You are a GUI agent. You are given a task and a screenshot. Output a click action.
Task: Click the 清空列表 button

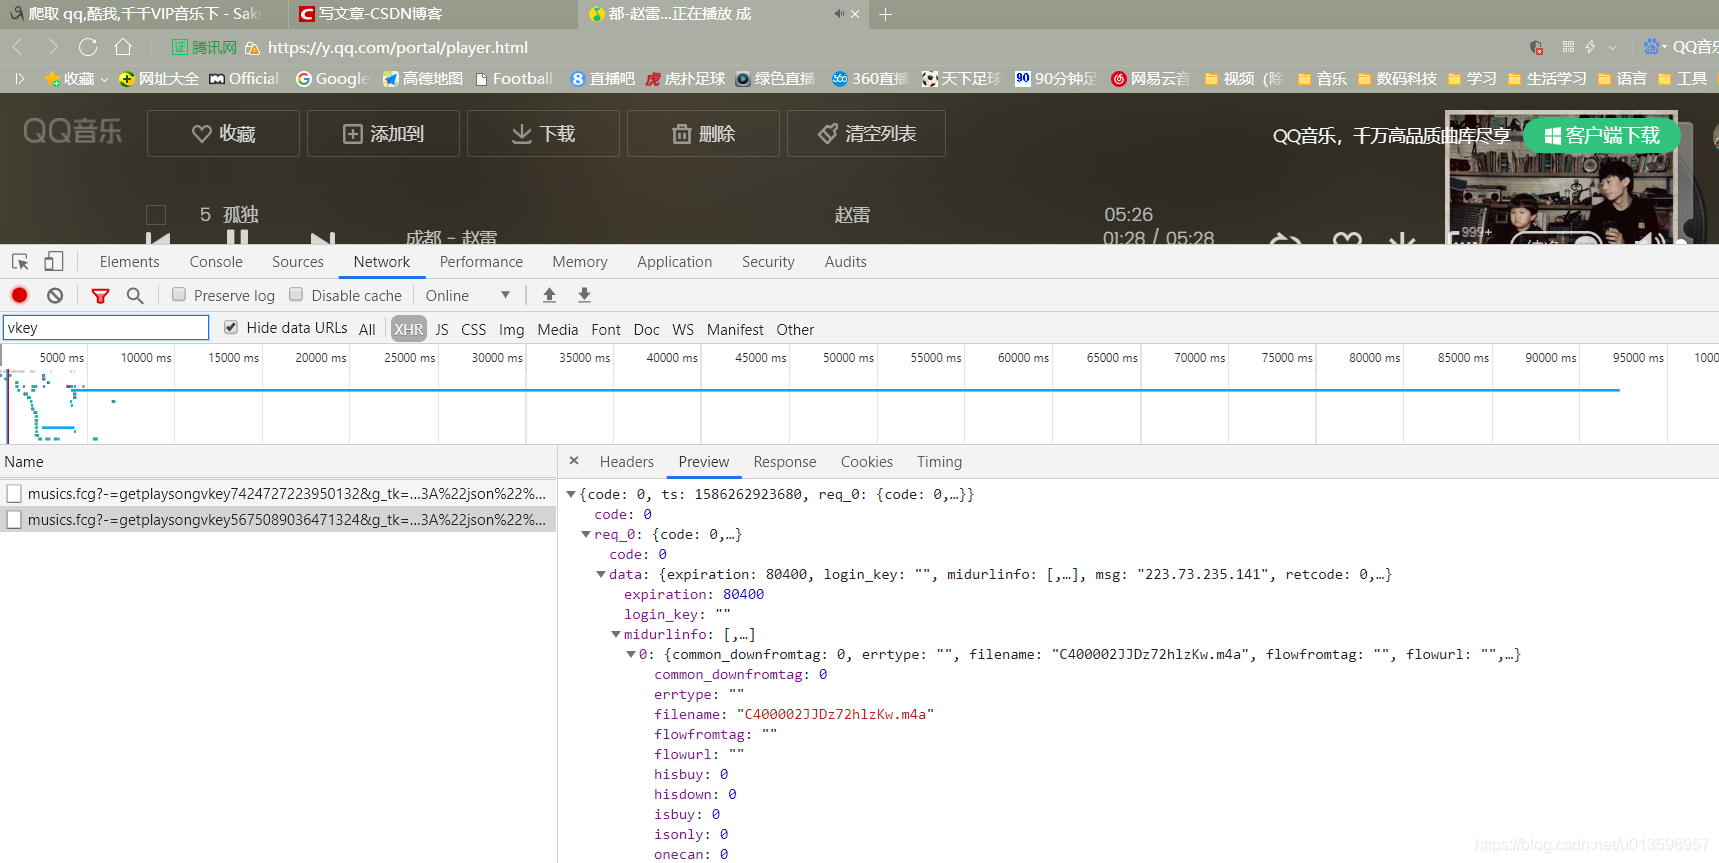click(866, 133)
